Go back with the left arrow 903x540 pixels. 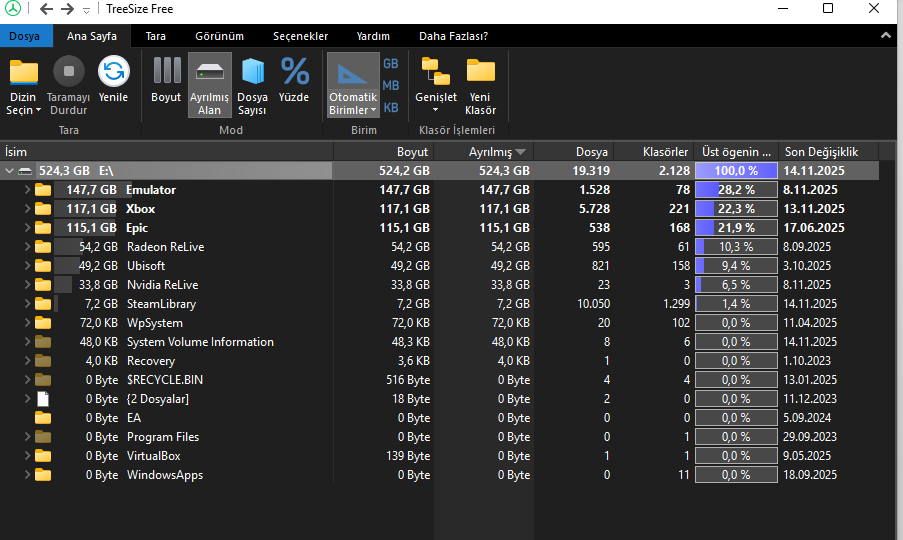point(47,9)
